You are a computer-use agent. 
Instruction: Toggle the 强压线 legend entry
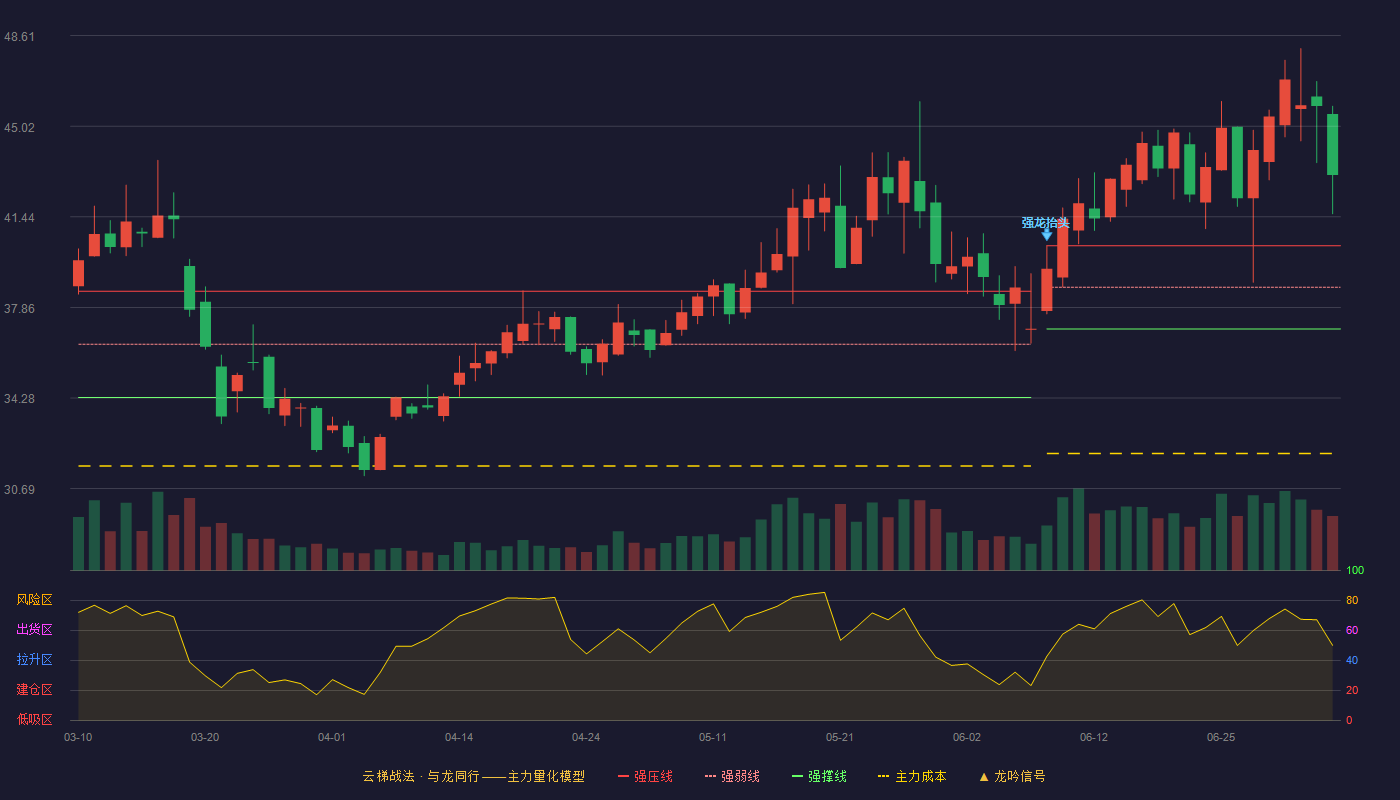point(645,776)
